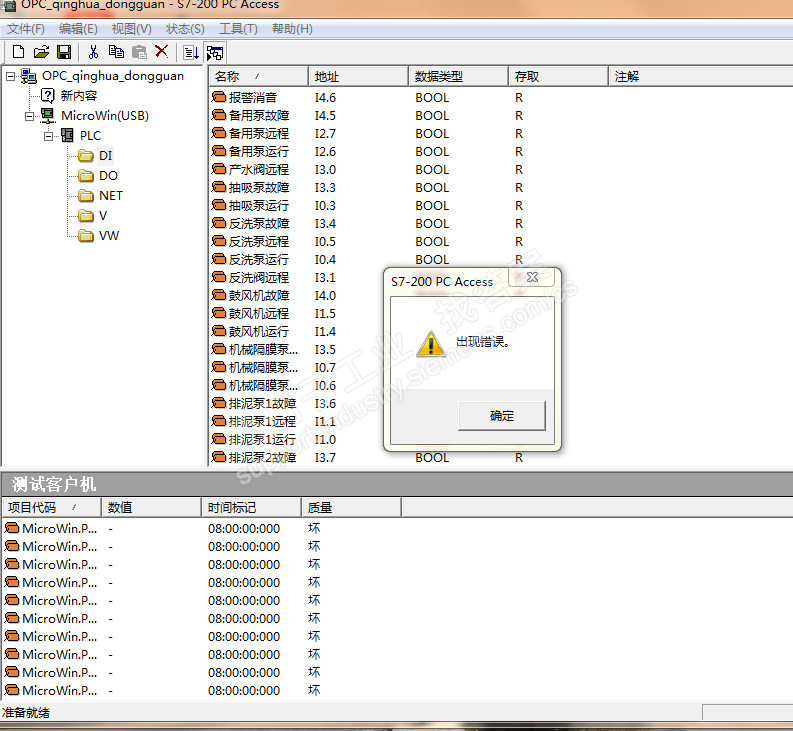The height and width of the screenshot is (731, 793).
Task: Click the test client status toolbar icon
Action: pyautogui.click(x=215, y=53)
